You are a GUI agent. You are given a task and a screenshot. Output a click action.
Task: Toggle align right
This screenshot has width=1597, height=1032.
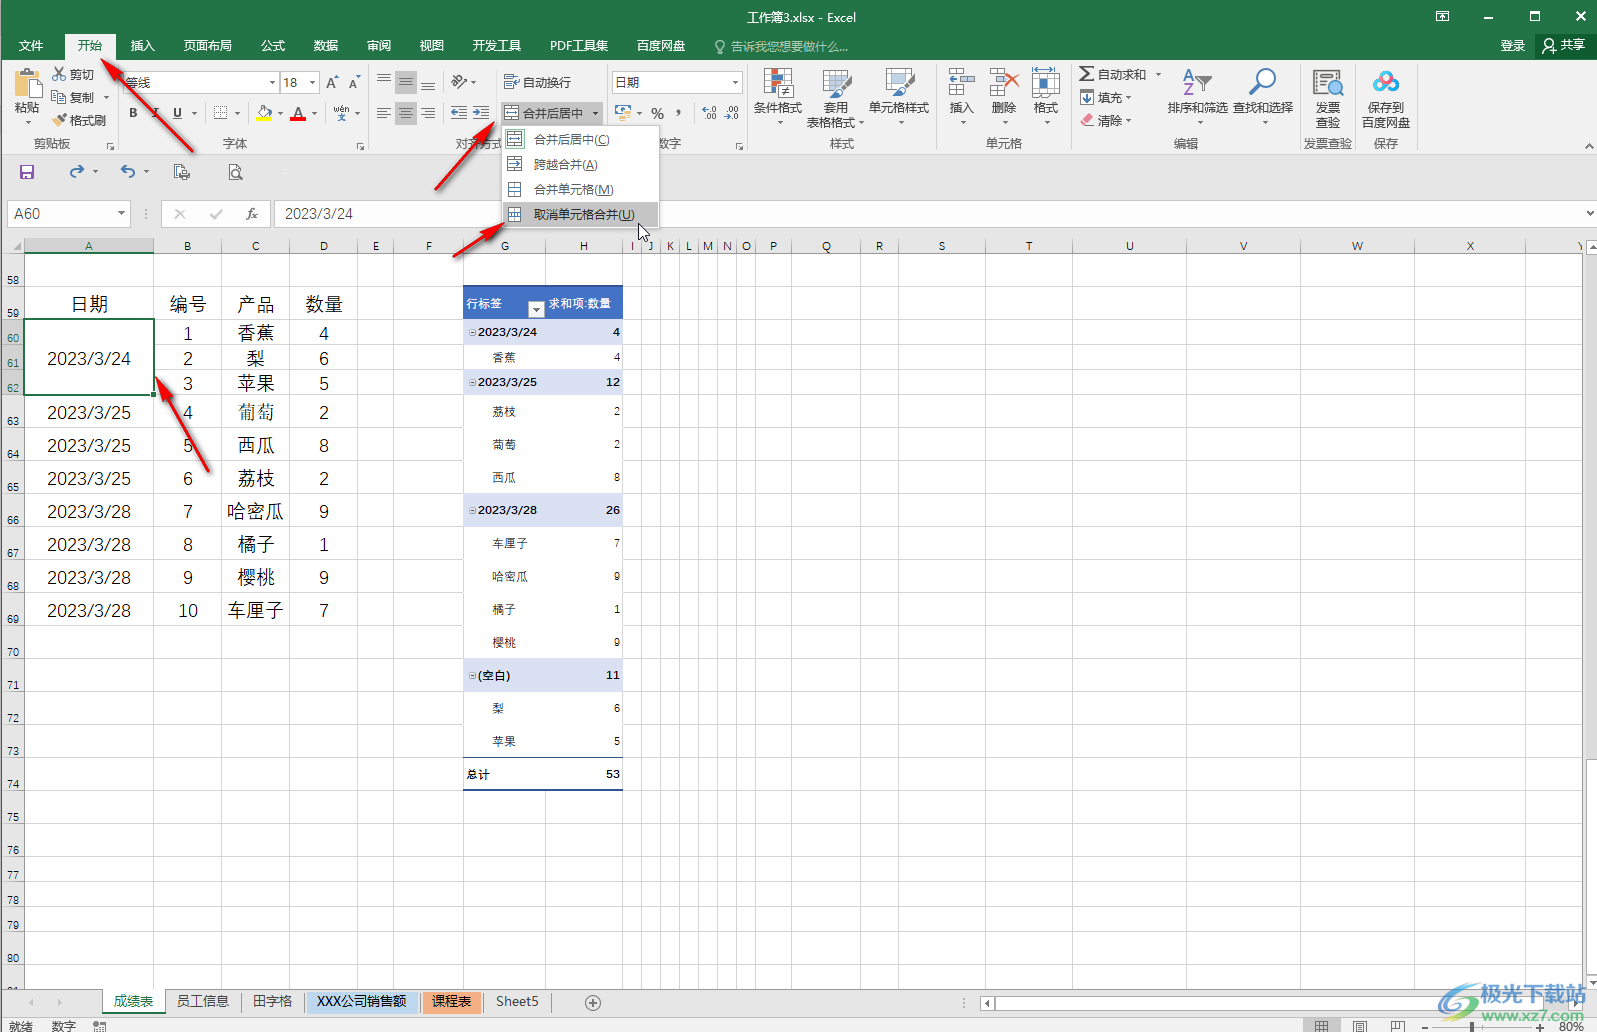click(428, 113)
